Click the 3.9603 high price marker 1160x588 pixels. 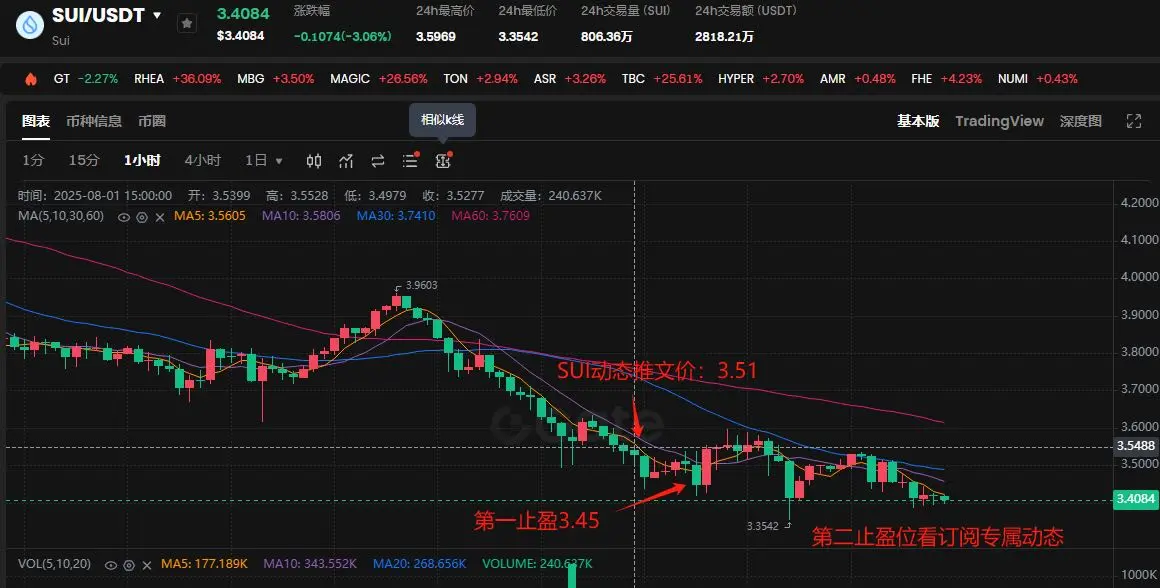[x=422, y=285]
